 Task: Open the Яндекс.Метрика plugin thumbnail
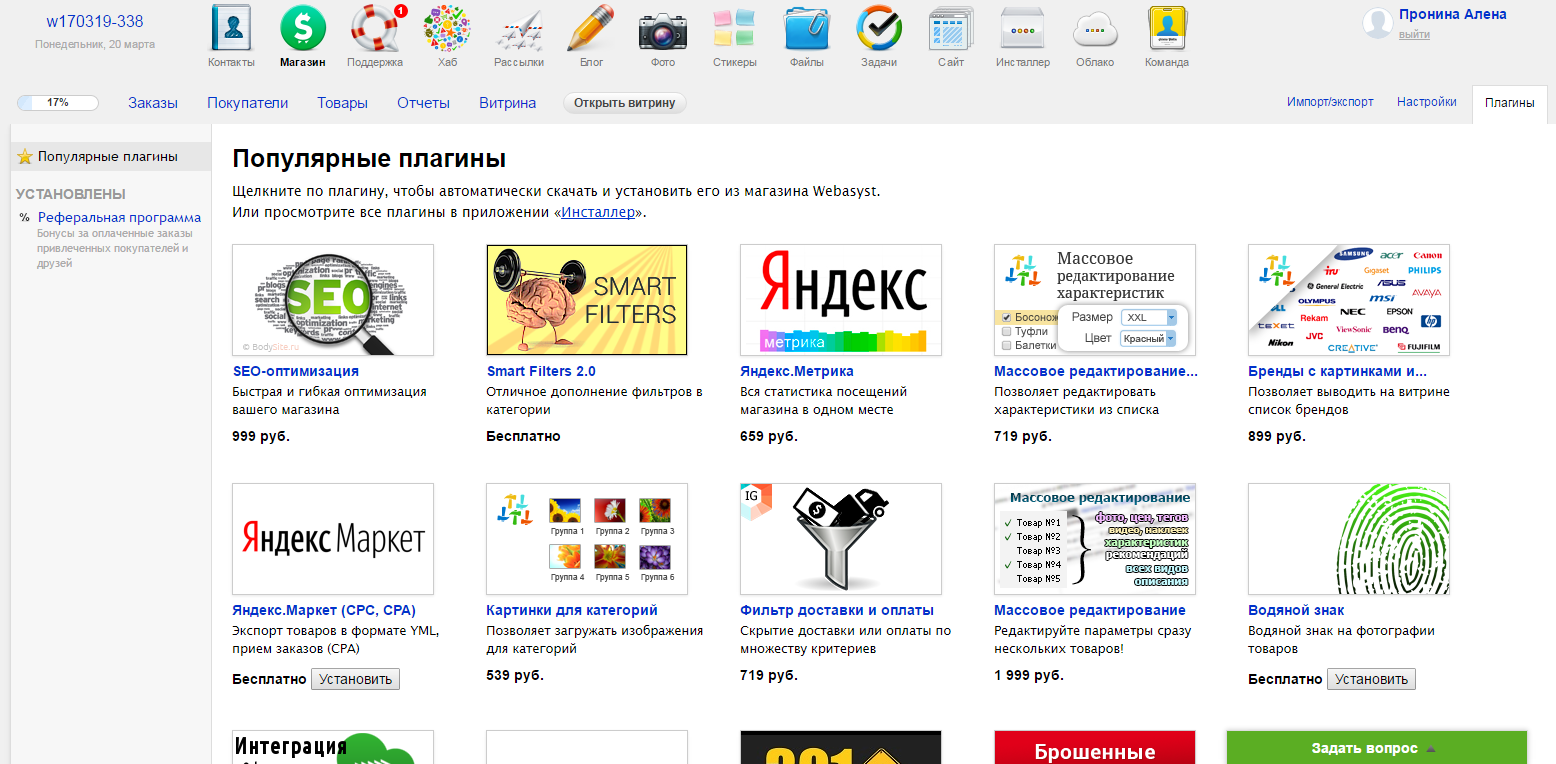(x=840, y=299)
